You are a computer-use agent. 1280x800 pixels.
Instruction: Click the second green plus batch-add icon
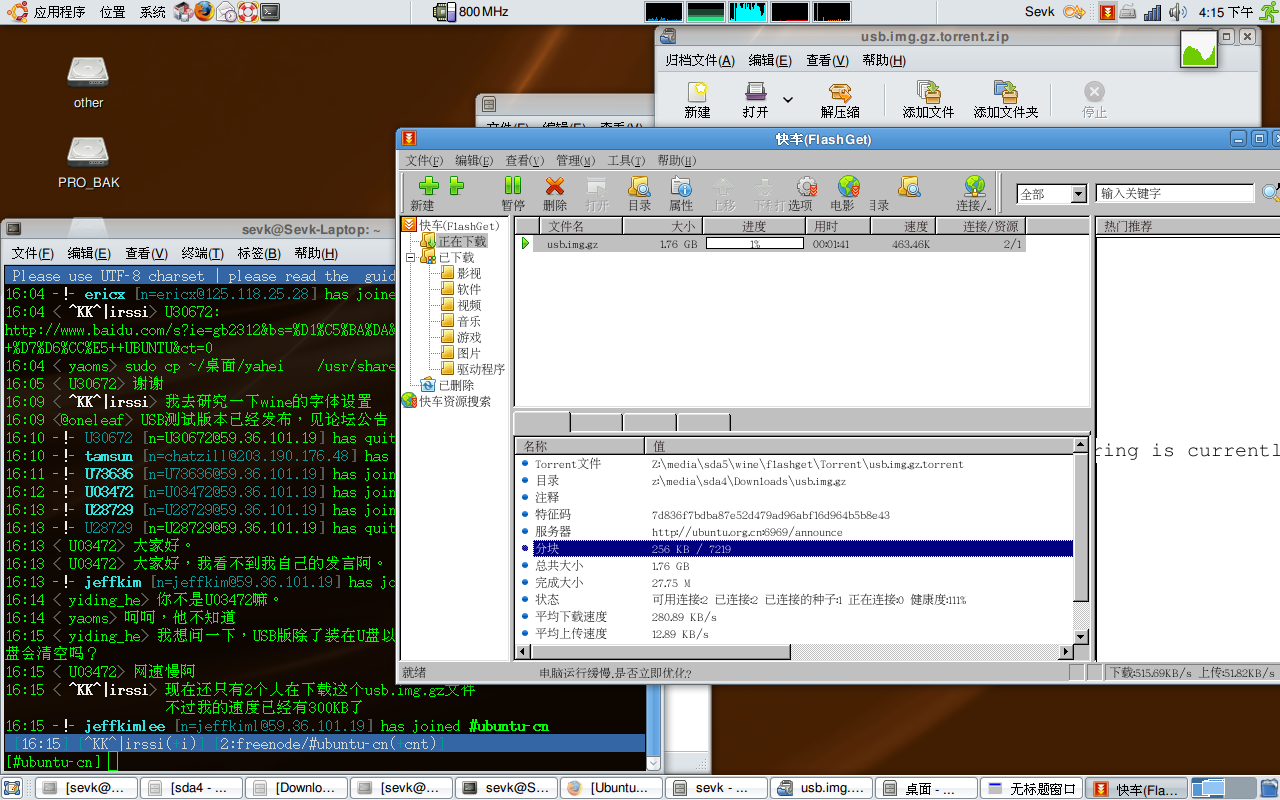456,186
